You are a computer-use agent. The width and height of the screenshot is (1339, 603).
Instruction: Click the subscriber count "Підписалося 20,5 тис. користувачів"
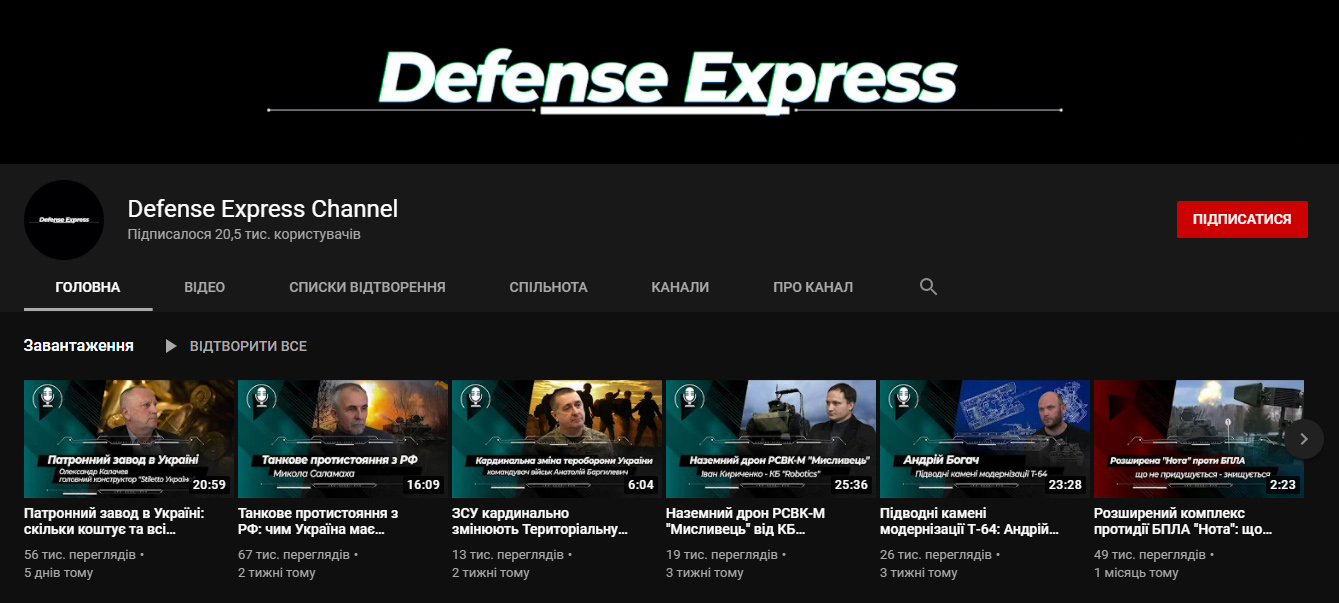244,234
